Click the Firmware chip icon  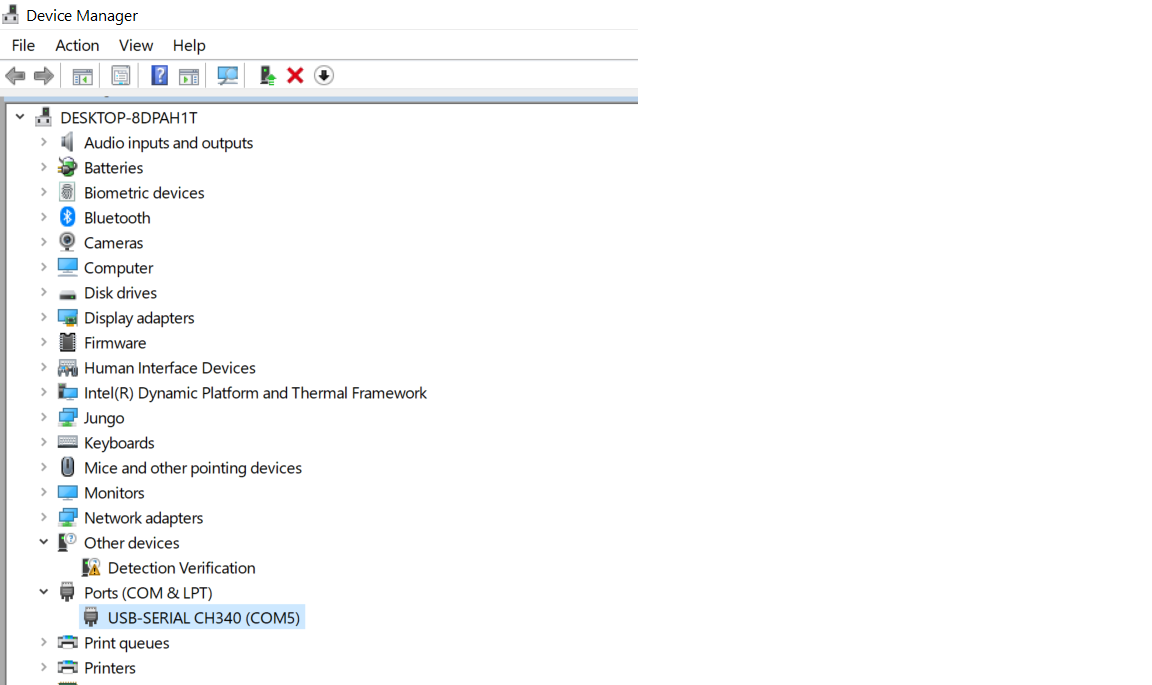(68, 342)
